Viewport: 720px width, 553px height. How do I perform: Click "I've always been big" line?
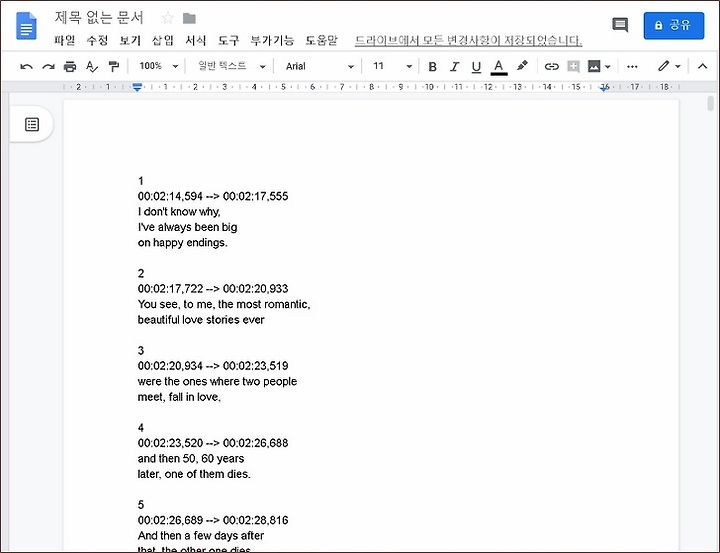(x=187, y=227)
